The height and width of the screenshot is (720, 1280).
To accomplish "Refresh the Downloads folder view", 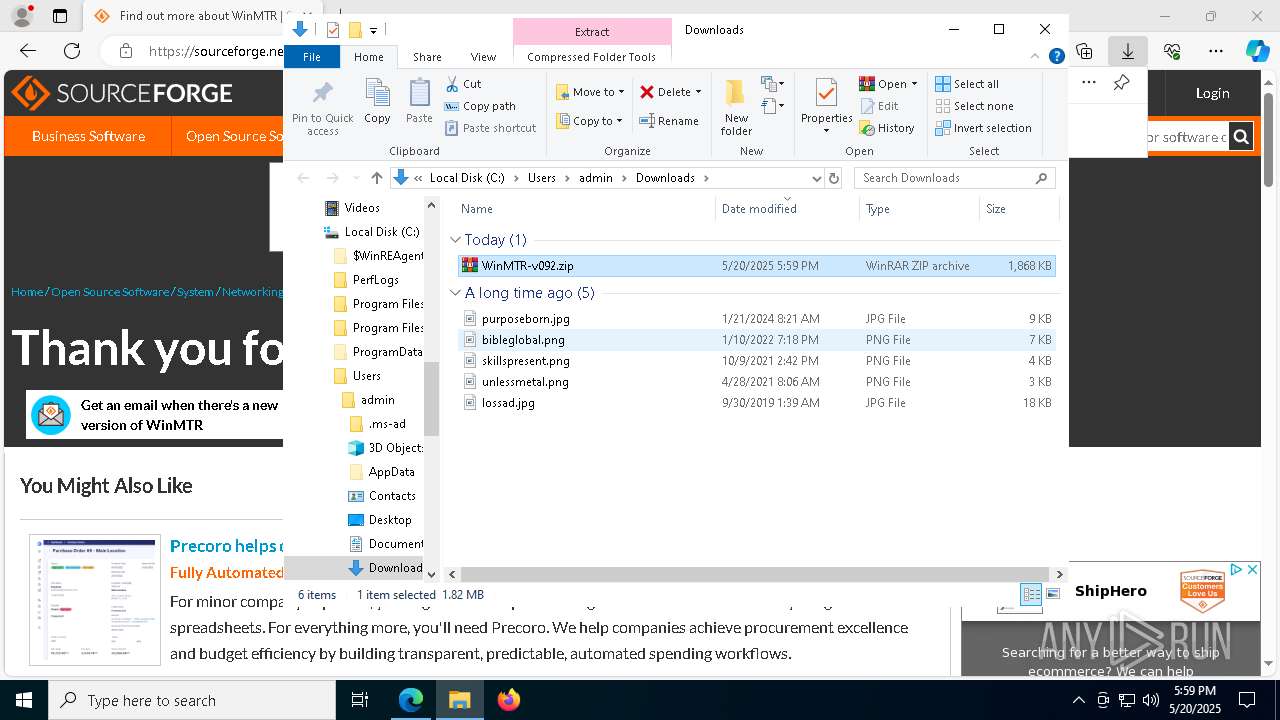I will [834, 178].
